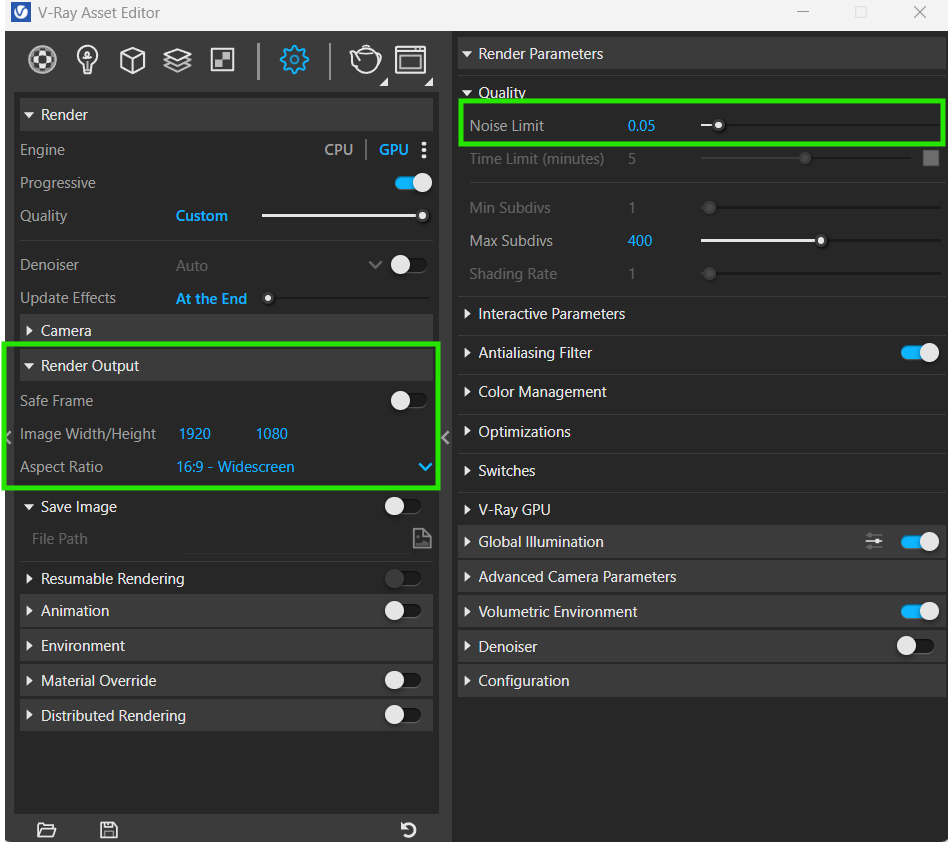Click the Max Subdivs slider handle
948x842 pixels.
coord(821,241)
